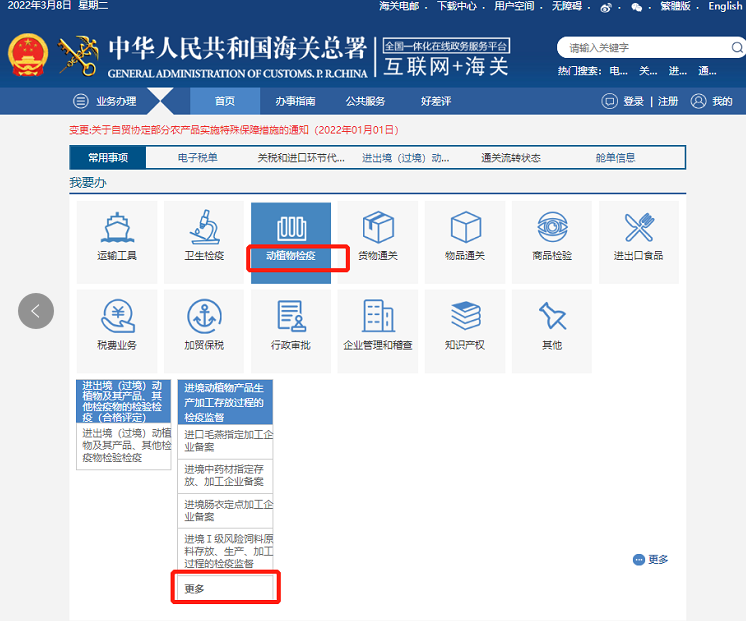Click hot search term 通...
This screenshot has height=621, width=746.
click(x=707, y=71)
